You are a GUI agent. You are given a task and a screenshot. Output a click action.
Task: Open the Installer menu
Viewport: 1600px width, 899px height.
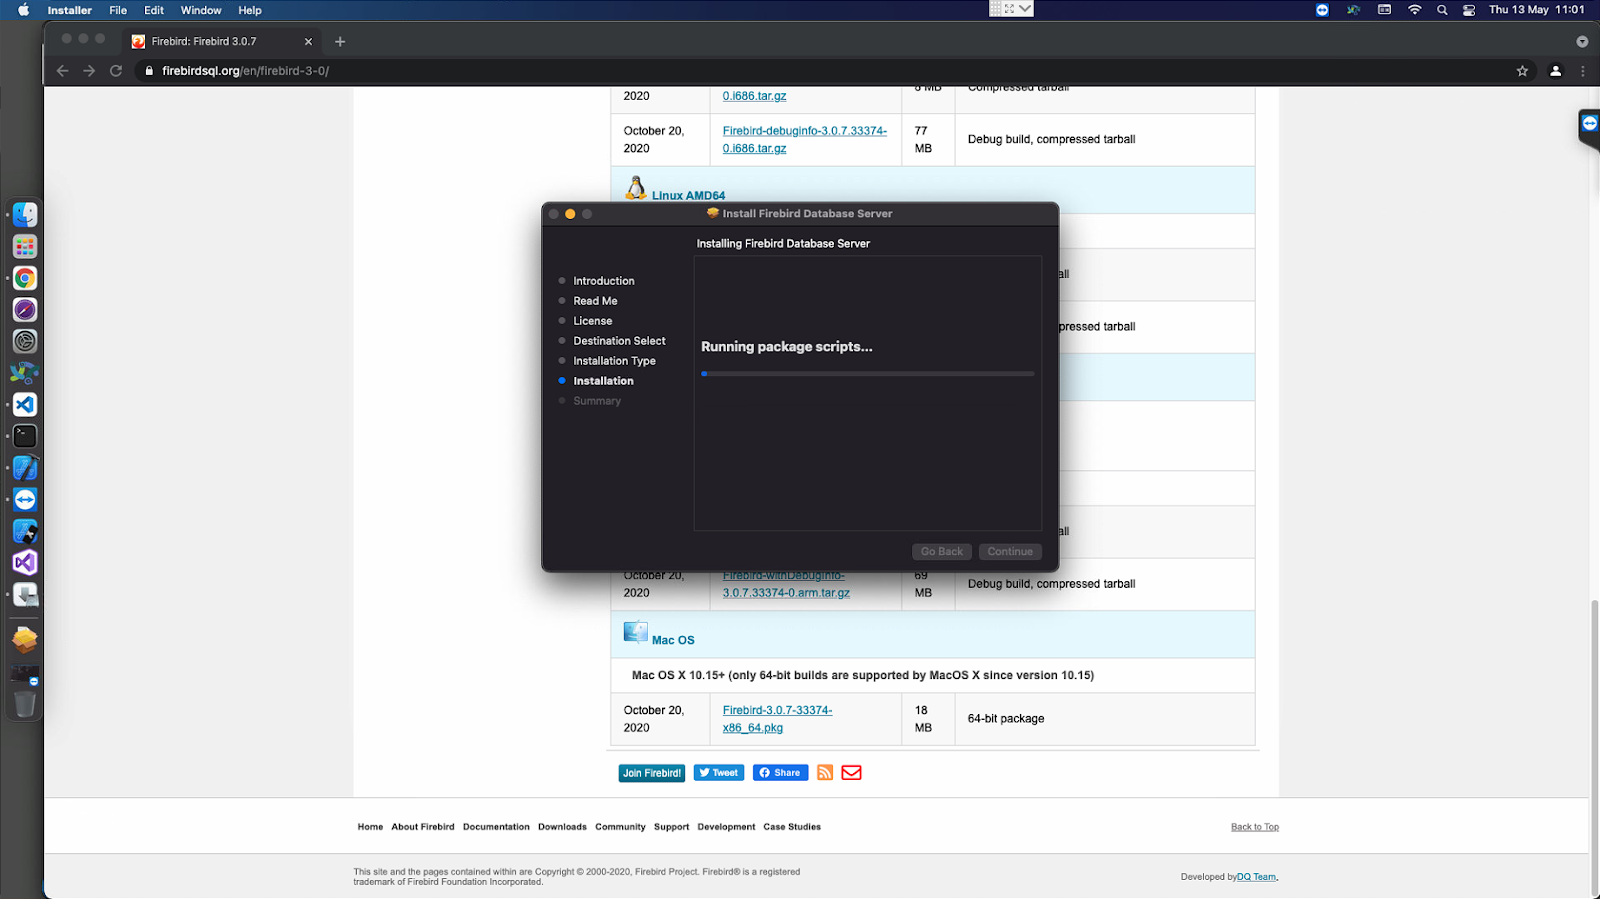click(69, 10)
